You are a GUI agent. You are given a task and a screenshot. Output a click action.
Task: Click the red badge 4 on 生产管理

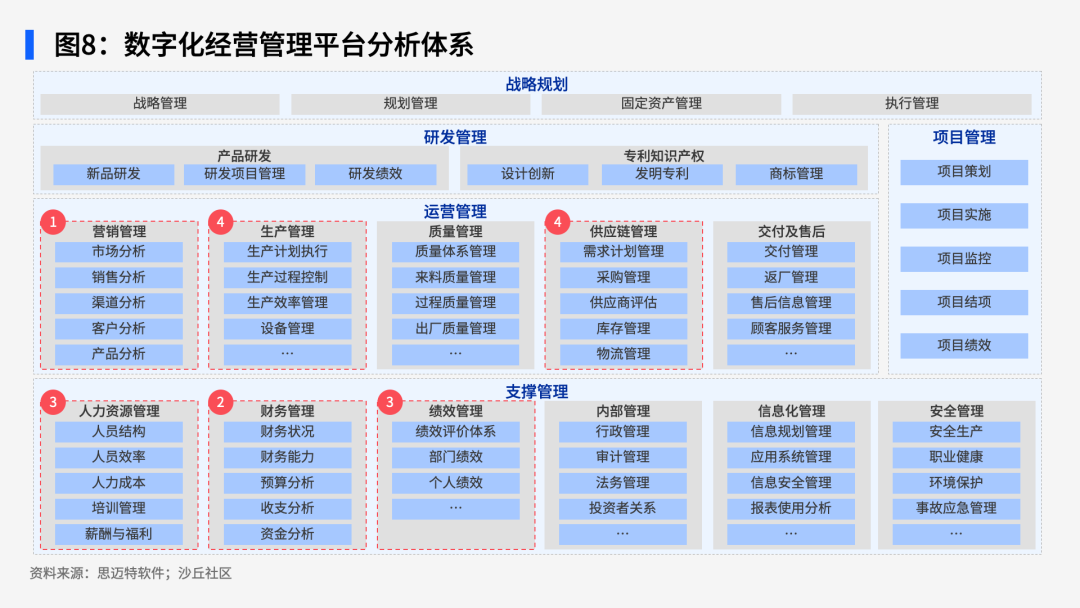[x=219, y=221]
